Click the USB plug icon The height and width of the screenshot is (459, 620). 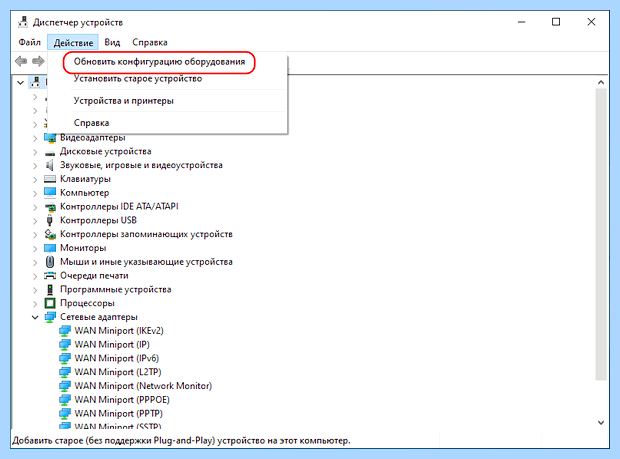[x=50, y=220]
